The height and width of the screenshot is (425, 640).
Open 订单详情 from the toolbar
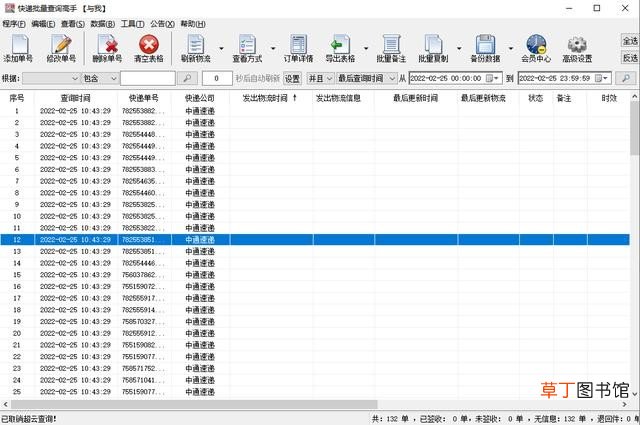point(298,49)
